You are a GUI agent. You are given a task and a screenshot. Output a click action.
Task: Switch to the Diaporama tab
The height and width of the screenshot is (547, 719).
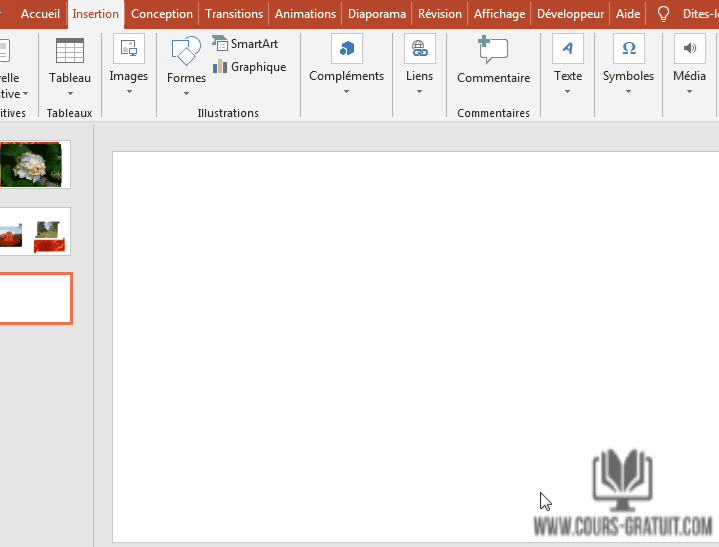377,14
